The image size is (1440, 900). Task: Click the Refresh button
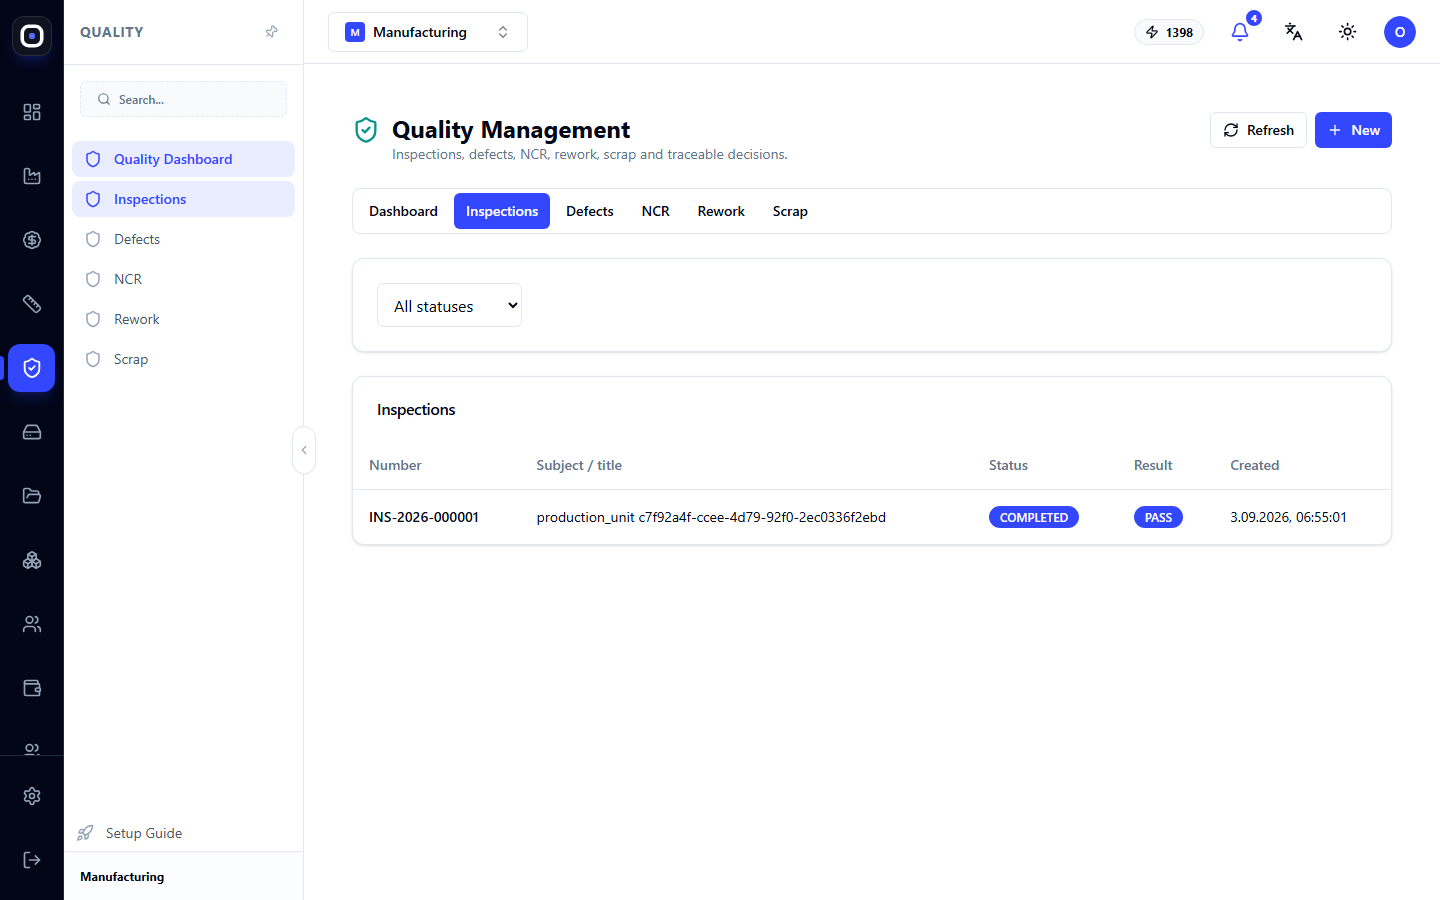point(1258,130)
